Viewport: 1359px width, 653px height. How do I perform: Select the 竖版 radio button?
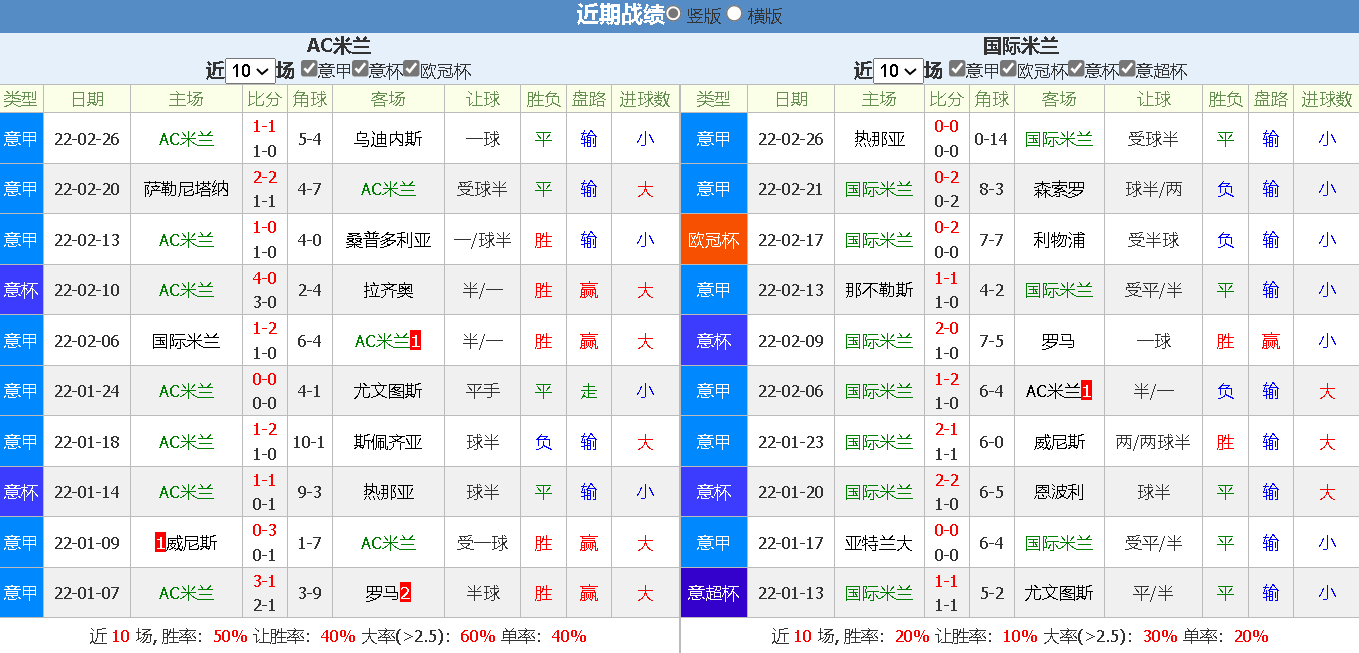pyautogui.click(x=674, y=14)
